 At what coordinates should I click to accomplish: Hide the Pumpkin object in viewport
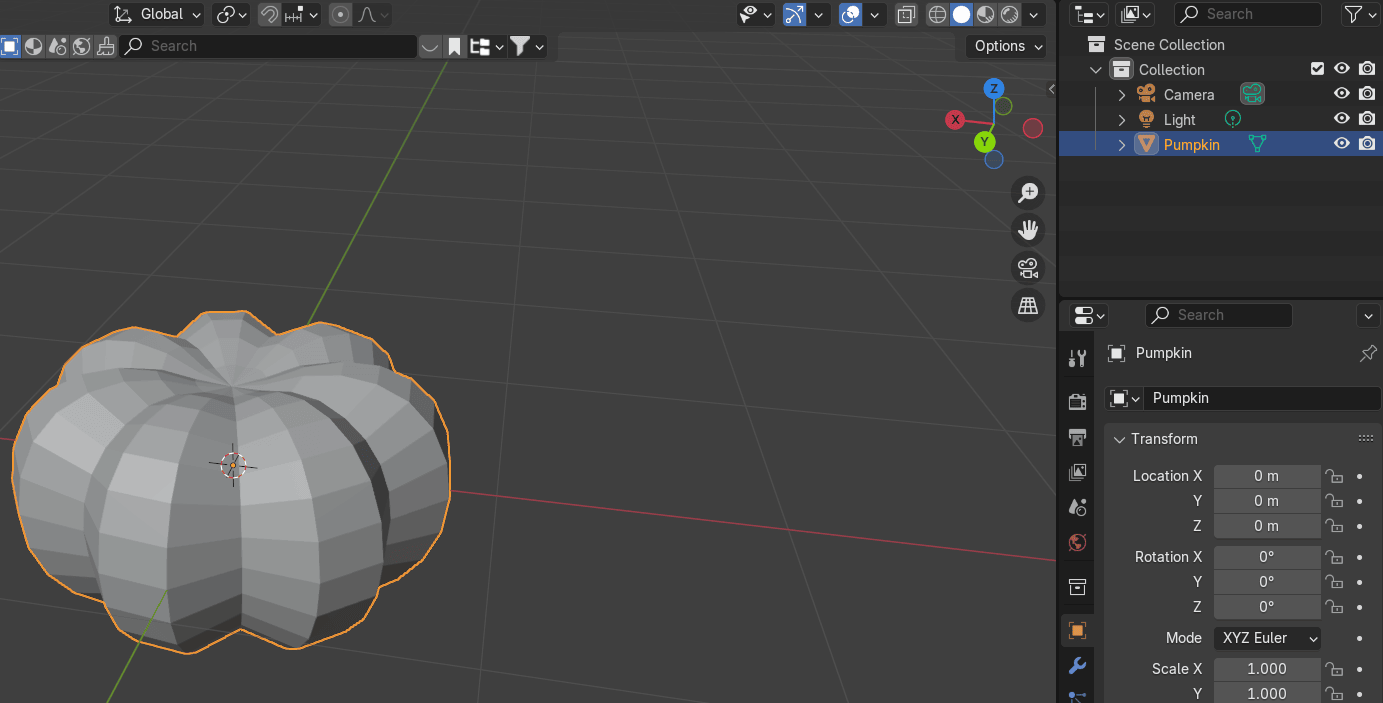[x=1342, y=144]
